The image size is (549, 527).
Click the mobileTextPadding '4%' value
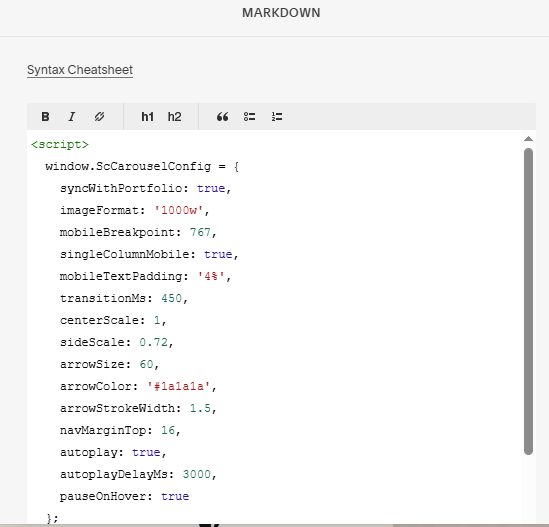(211, 276)
